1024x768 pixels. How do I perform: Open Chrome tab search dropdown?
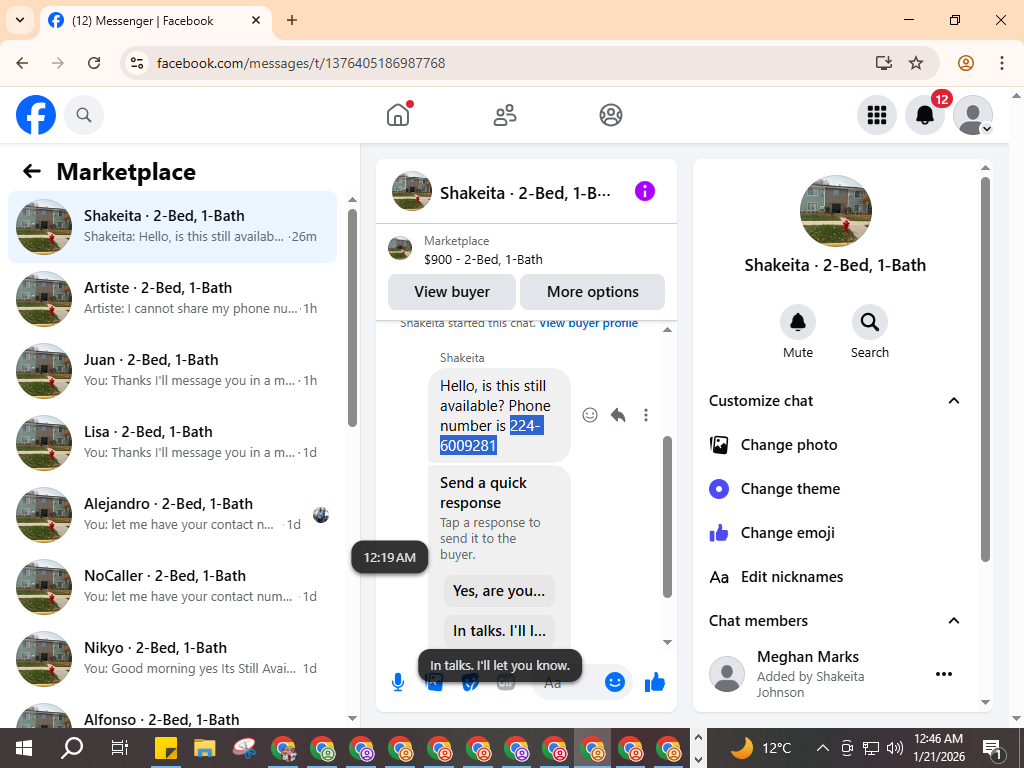point(20,20)
